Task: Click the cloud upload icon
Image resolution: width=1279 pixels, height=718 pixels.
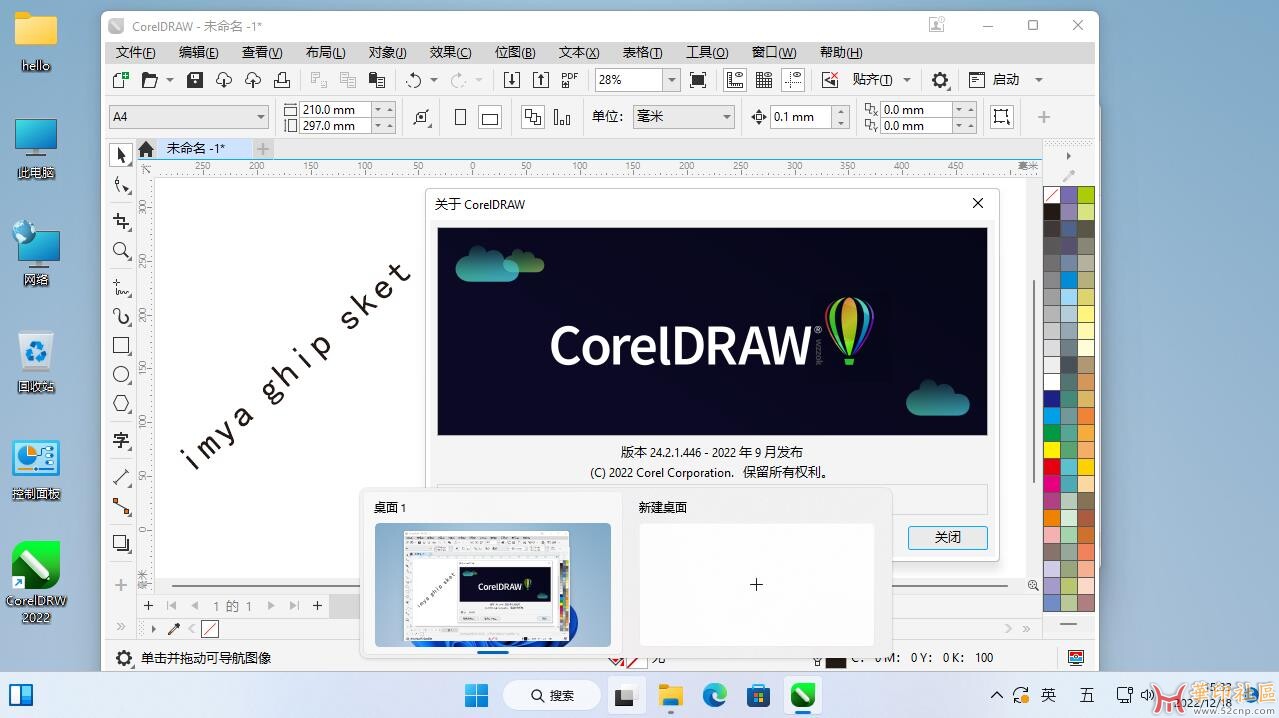Action: (253, 80)
